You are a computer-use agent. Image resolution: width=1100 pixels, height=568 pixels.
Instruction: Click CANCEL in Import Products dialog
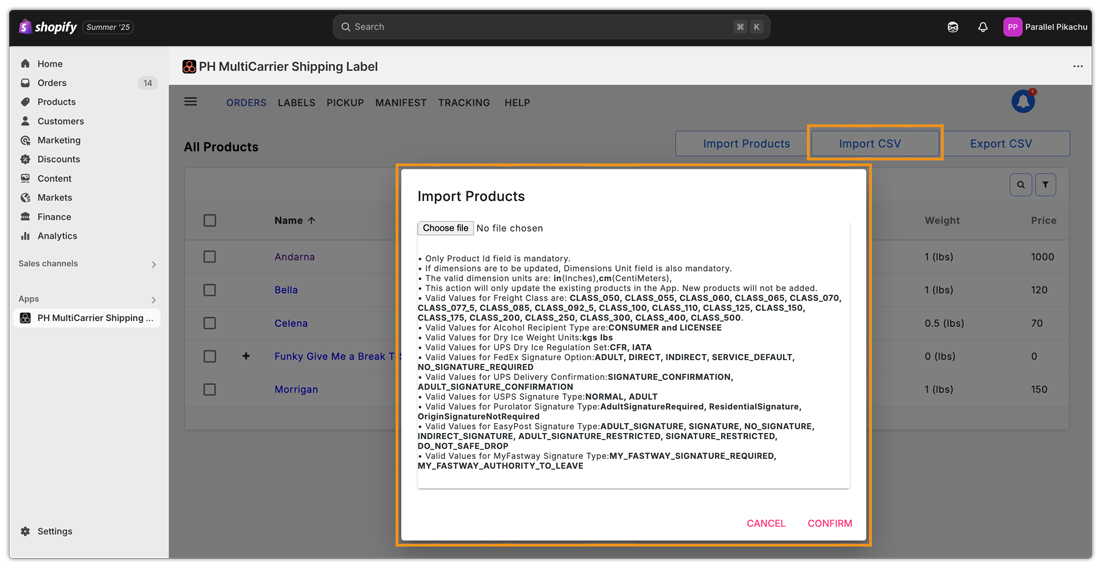pos(765,523)
